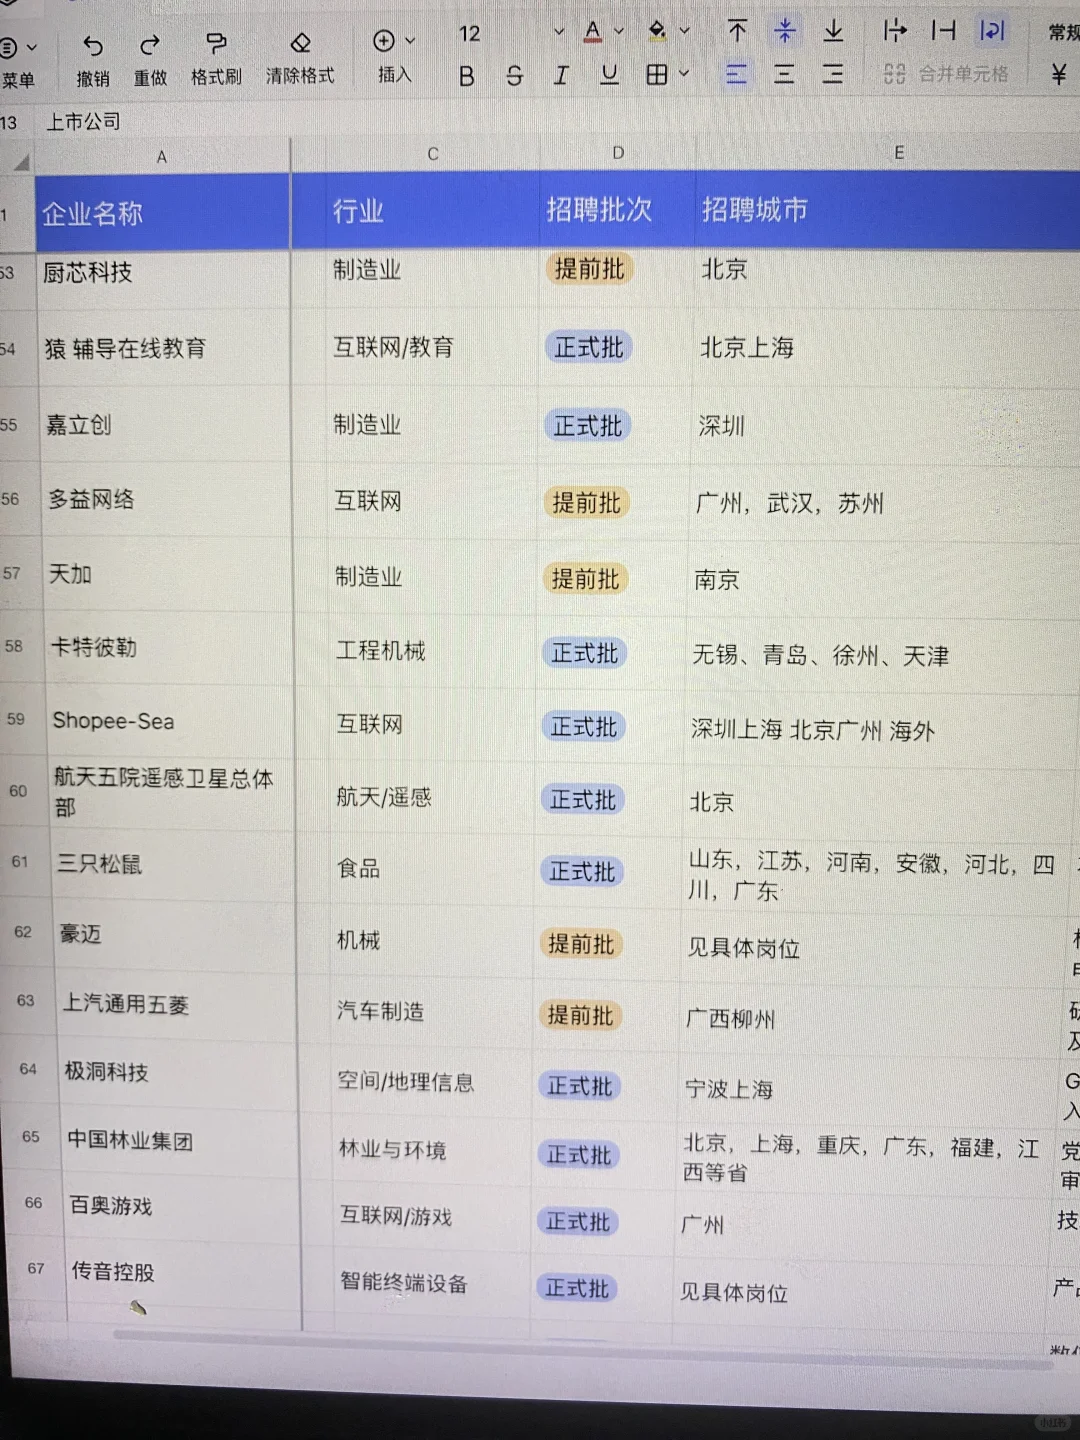The image size is (1080, 1440).
Task: Click the 上汽通用五菱 cell
Action: [177, 1004]
